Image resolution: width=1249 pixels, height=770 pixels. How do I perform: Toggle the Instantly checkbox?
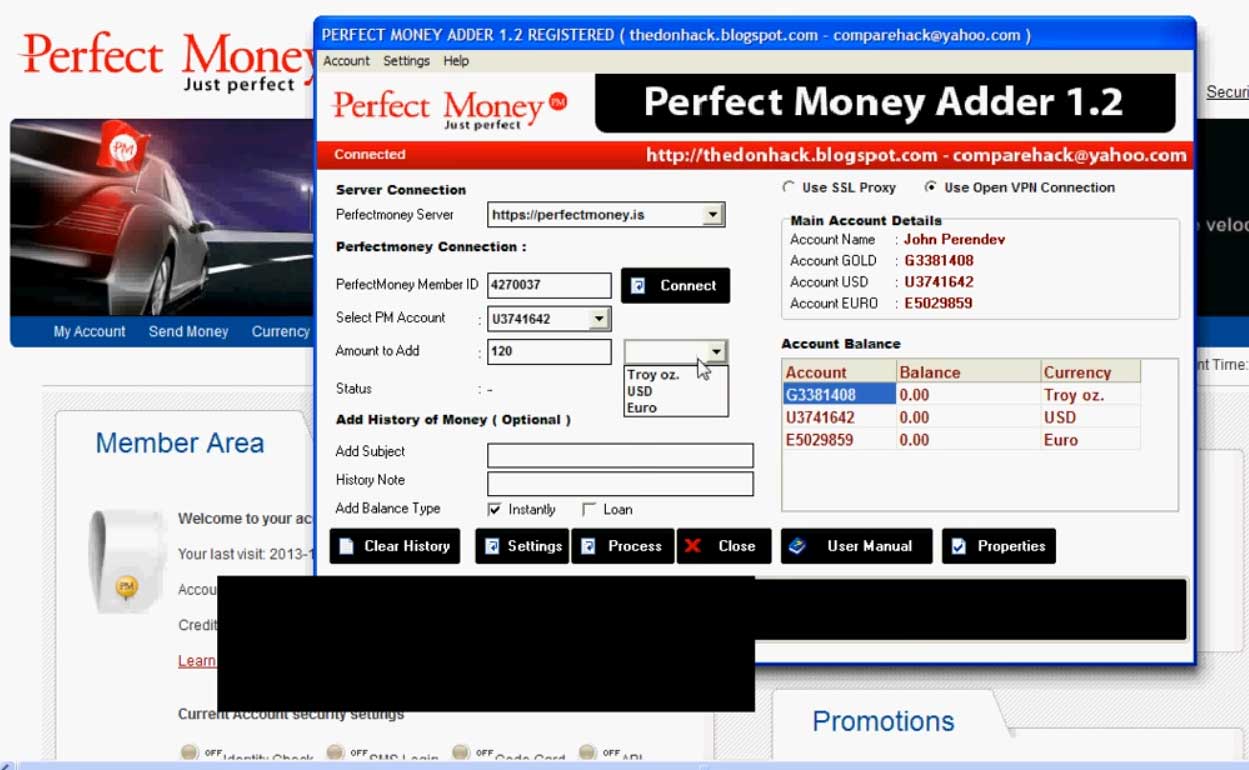coord(494,509)
